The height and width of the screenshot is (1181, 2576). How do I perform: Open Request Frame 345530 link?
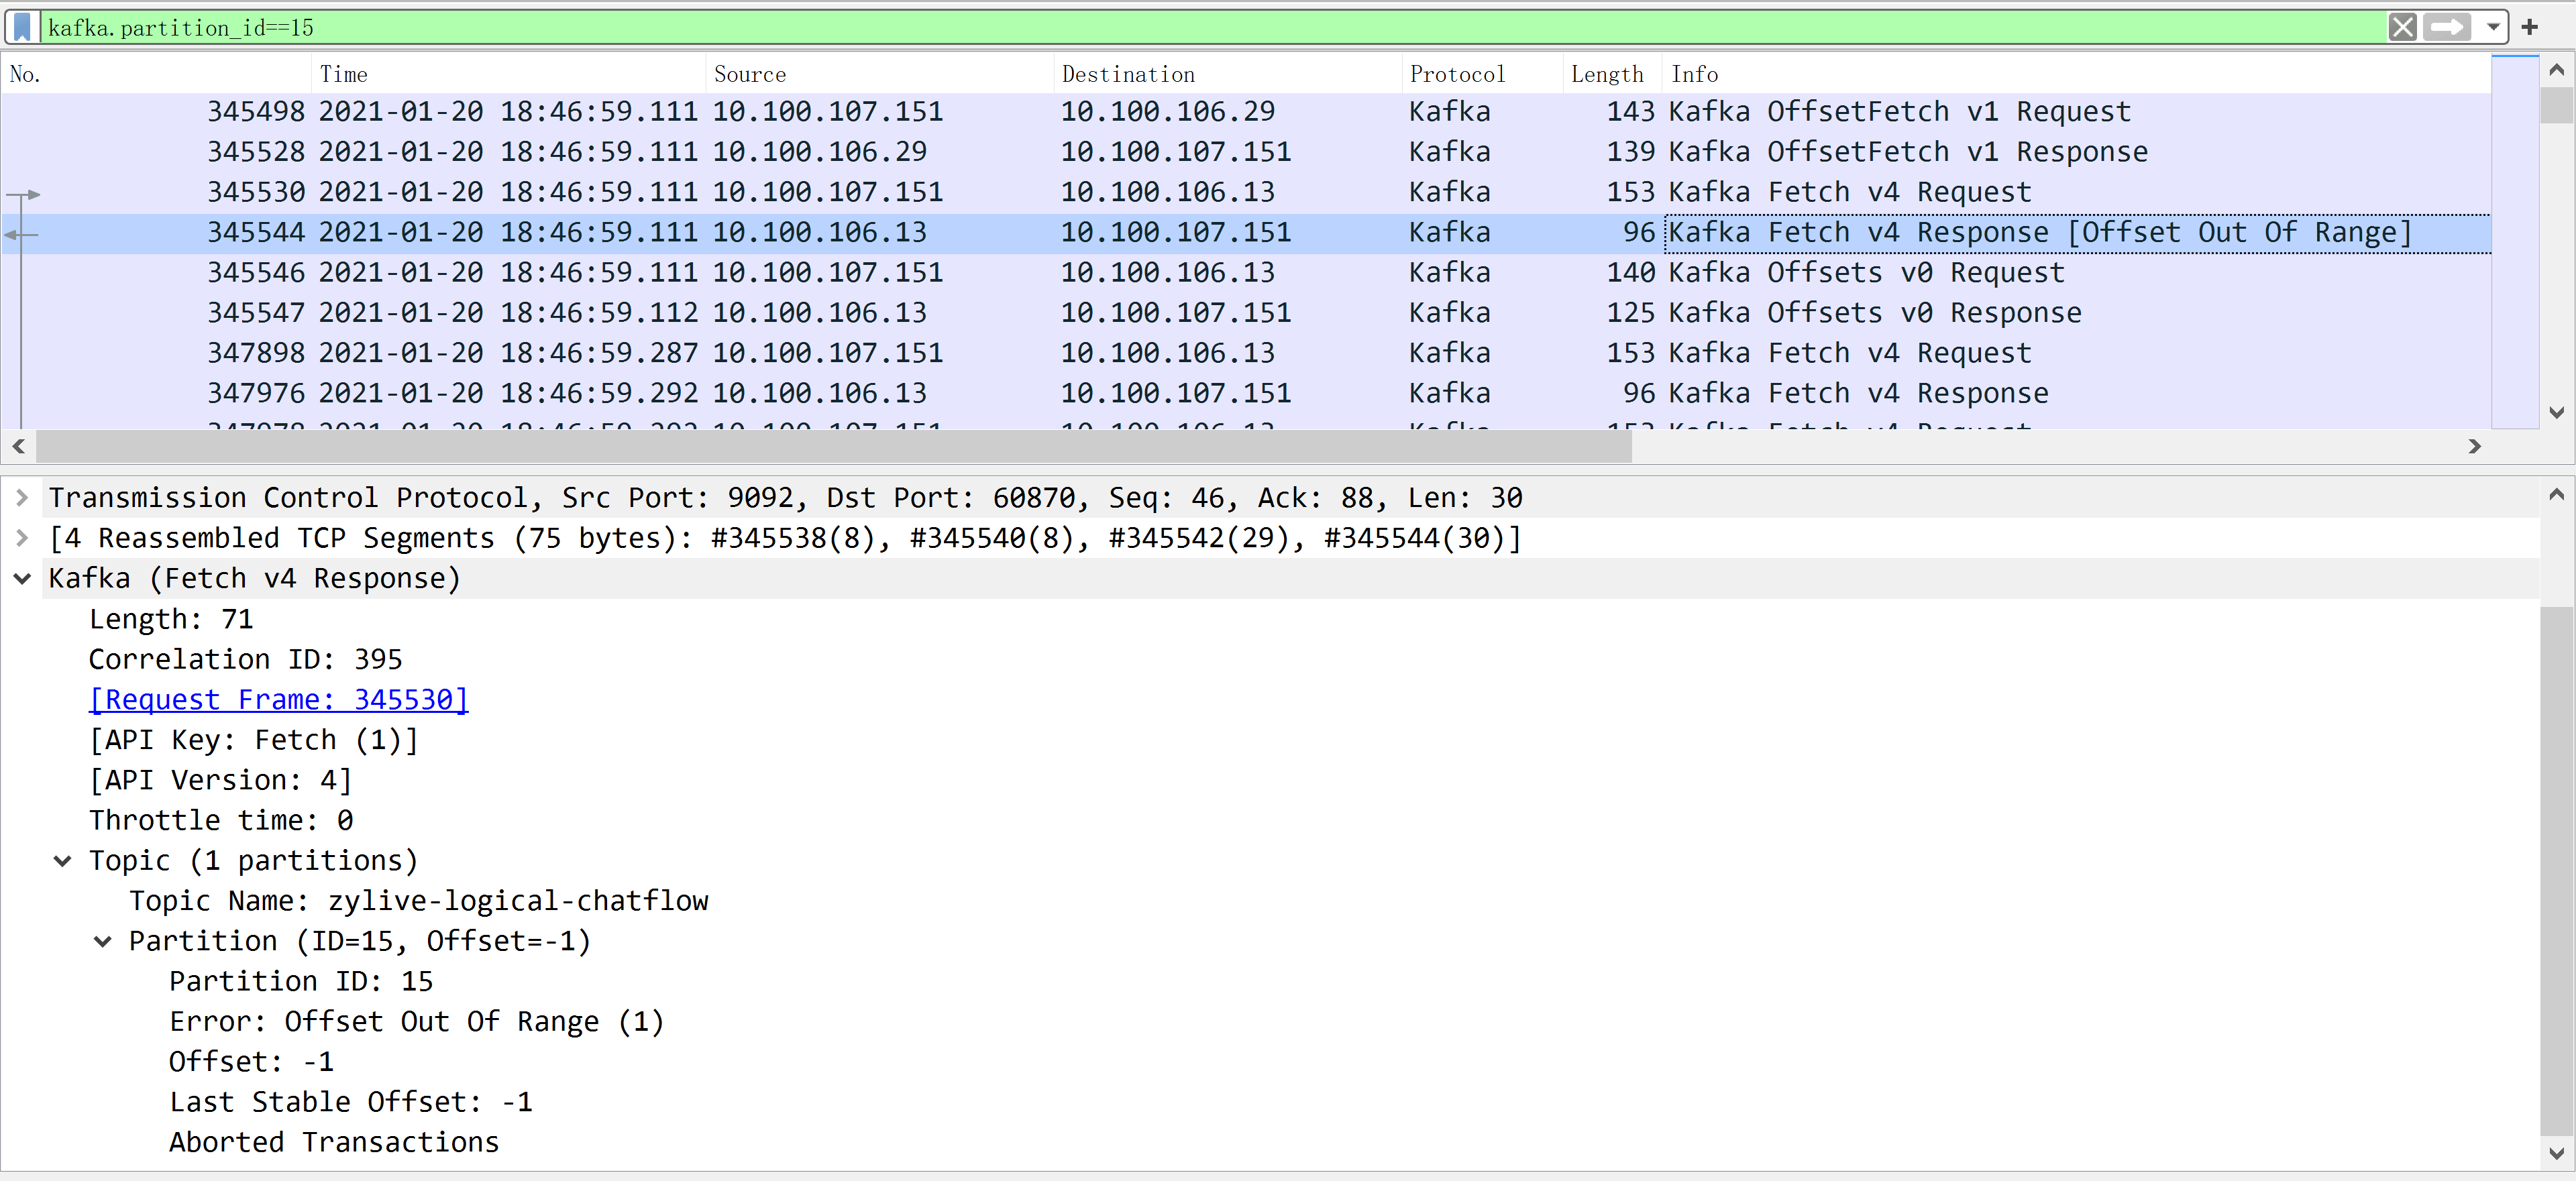(x=278, y=700)
